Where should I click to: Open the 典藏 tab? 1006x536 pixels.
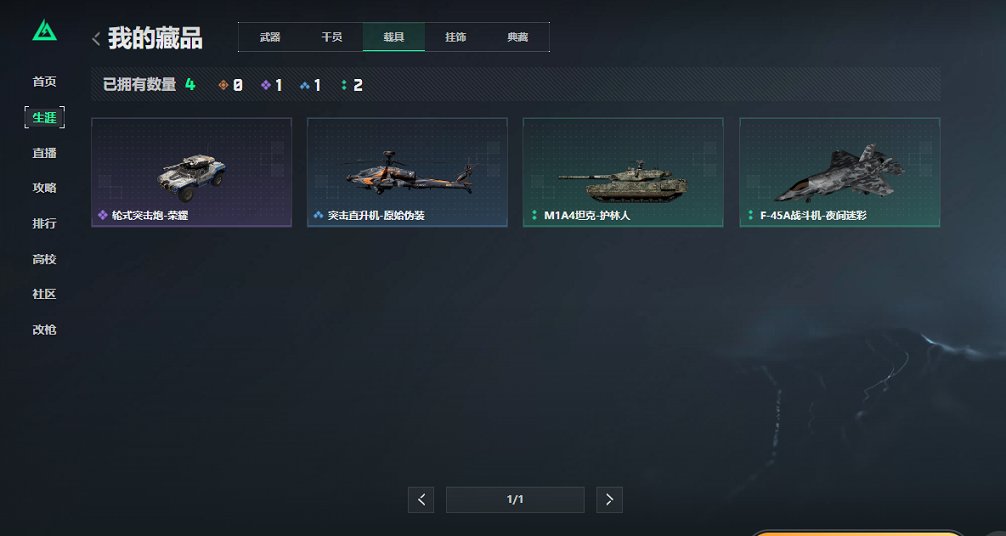pyautogui.click(x=518, y=37)
